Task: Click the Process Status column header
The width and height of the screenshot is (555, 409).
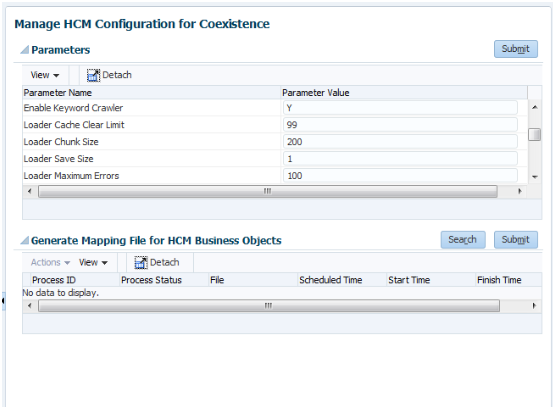Action: [151, 280]
